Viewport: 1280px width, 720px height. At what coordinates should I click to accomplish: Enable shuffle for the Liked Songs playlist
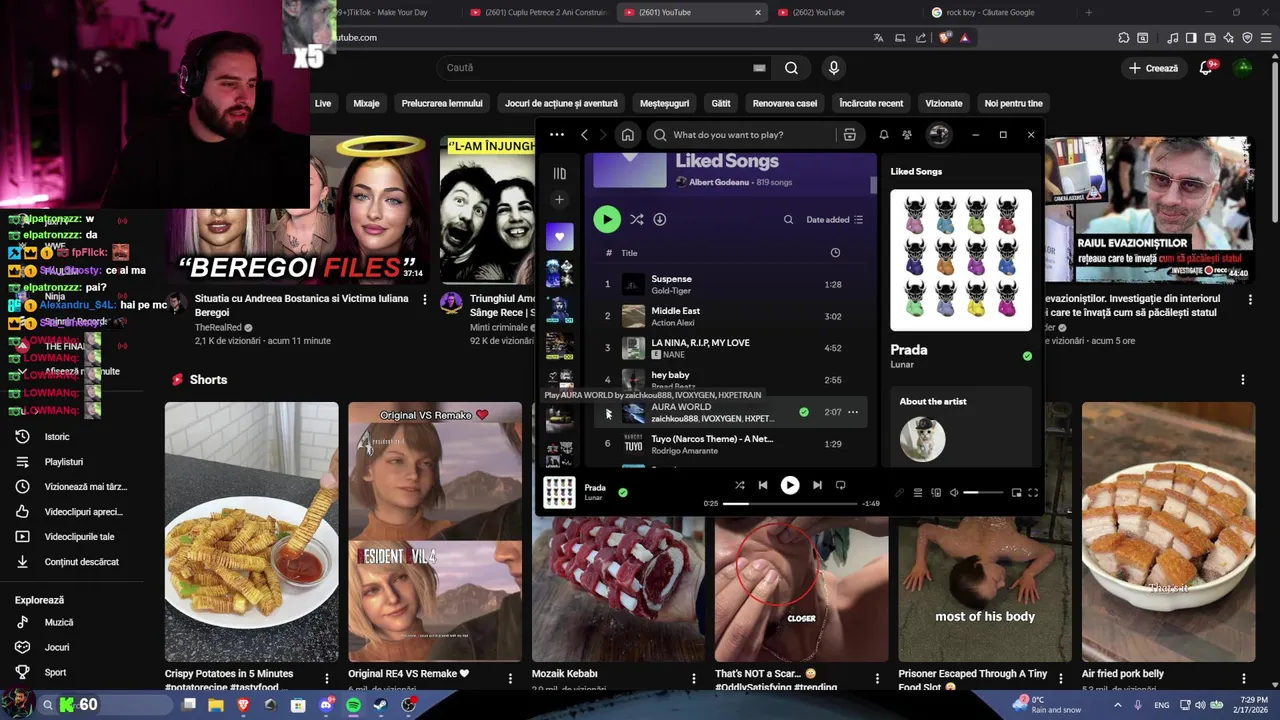tap(636, 219)
